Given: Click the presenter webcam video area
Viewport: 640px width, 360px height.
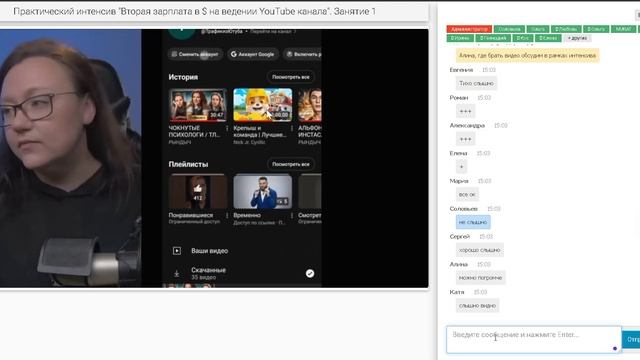Looking at the screenshot, I should (71, 158).
